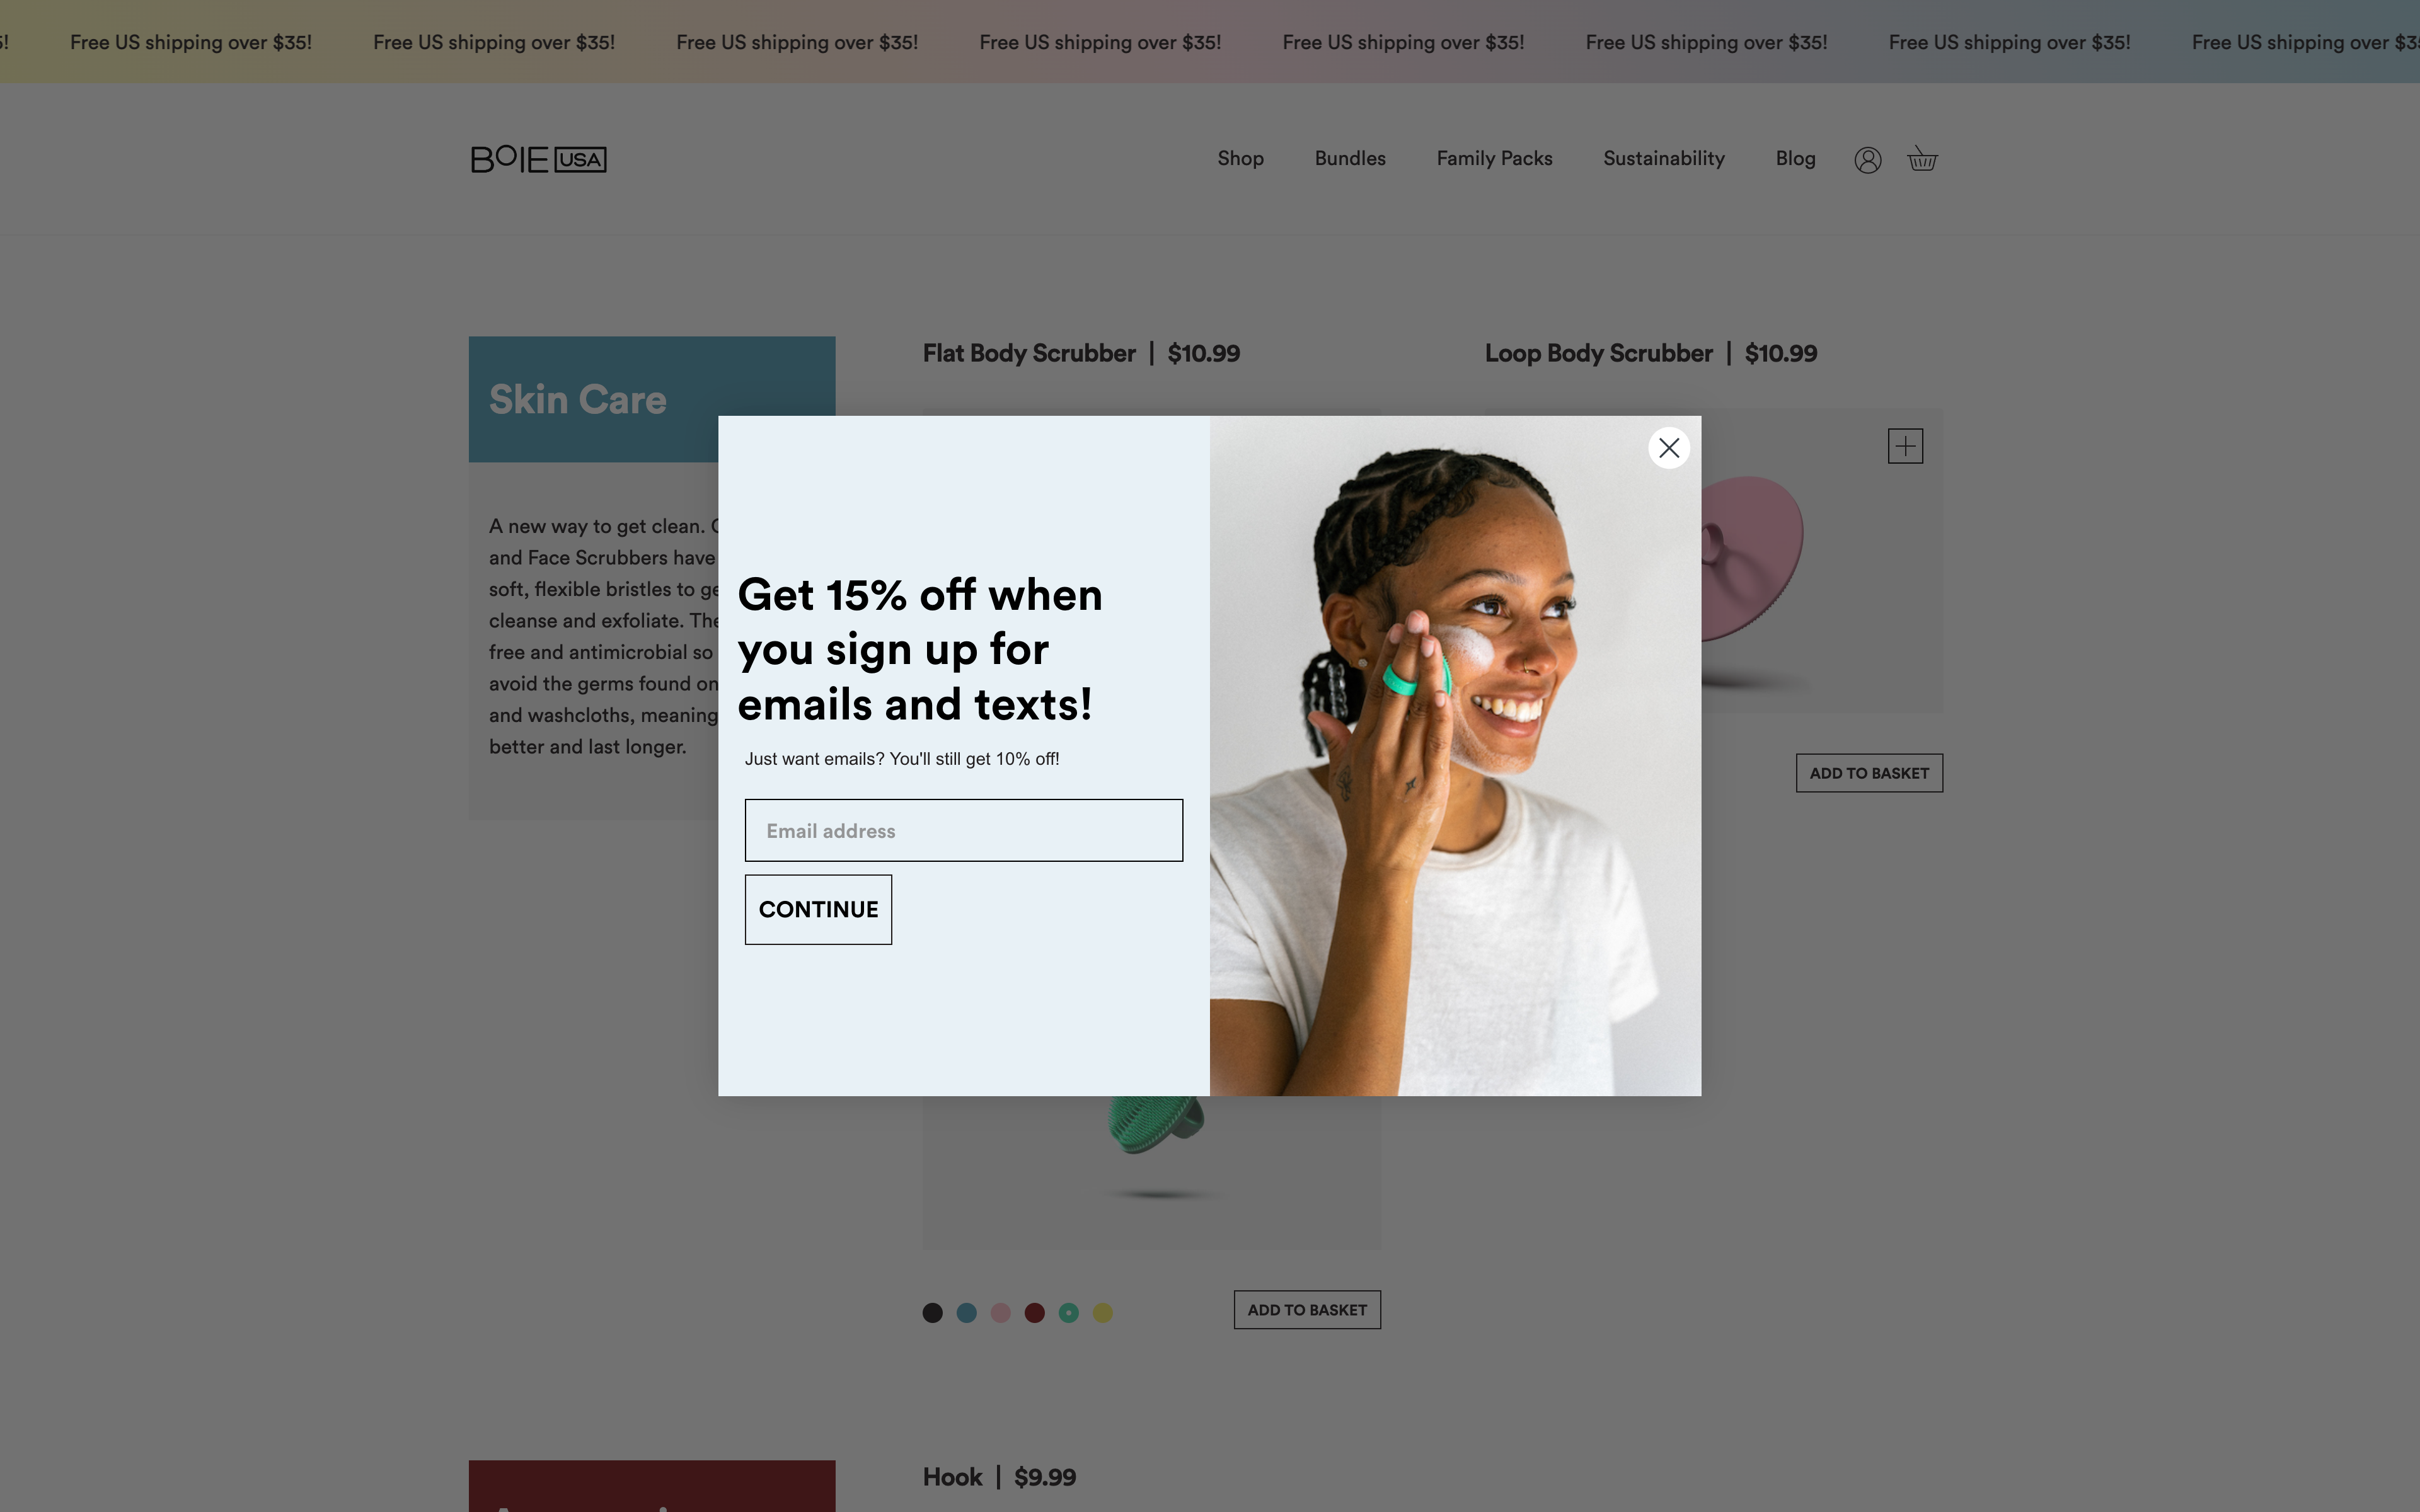
Task: Click the Email address field
Action: pos(964,830)
